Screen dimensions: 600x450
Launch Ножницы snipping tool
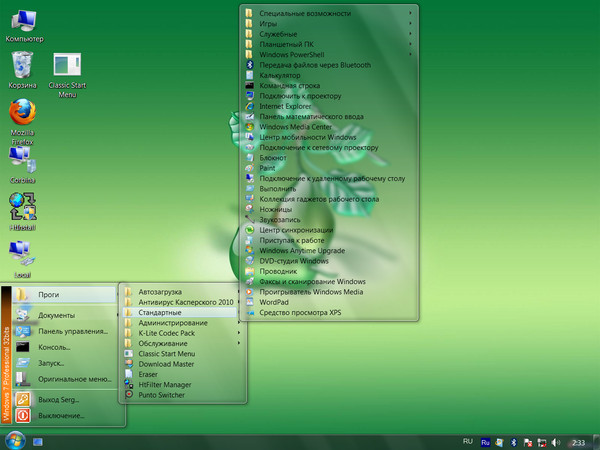[329, 209]
